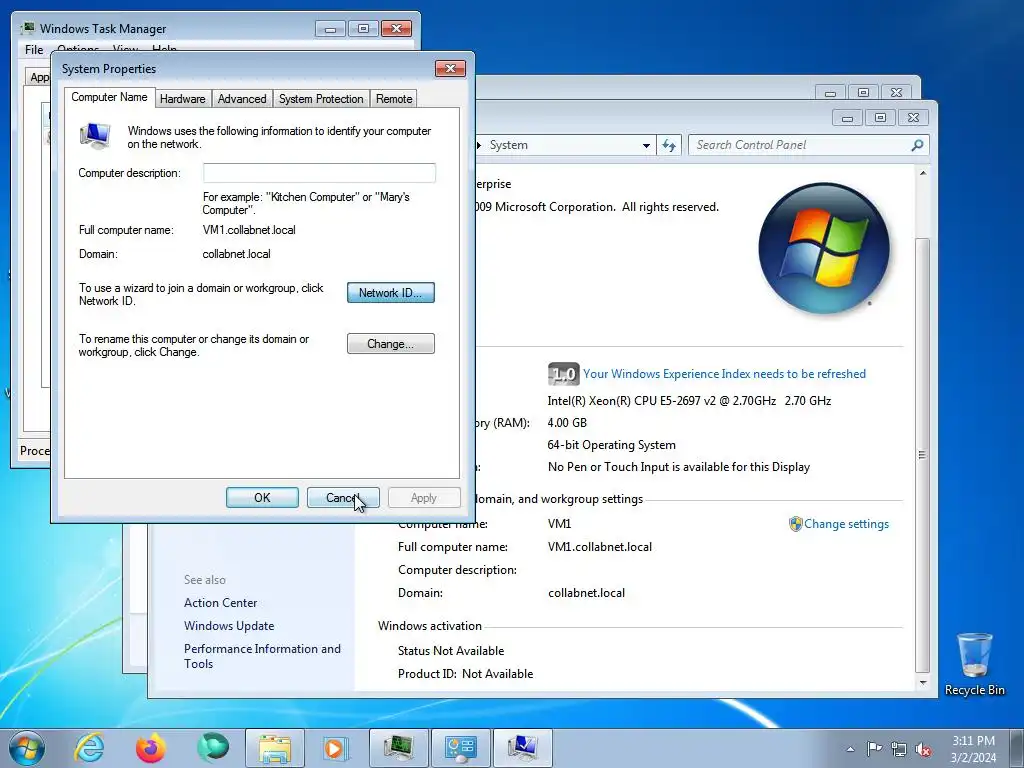1024x768 pixels.
Task: Click the taskbar clock showing 3:11 PM
Action: coord(973,749)
